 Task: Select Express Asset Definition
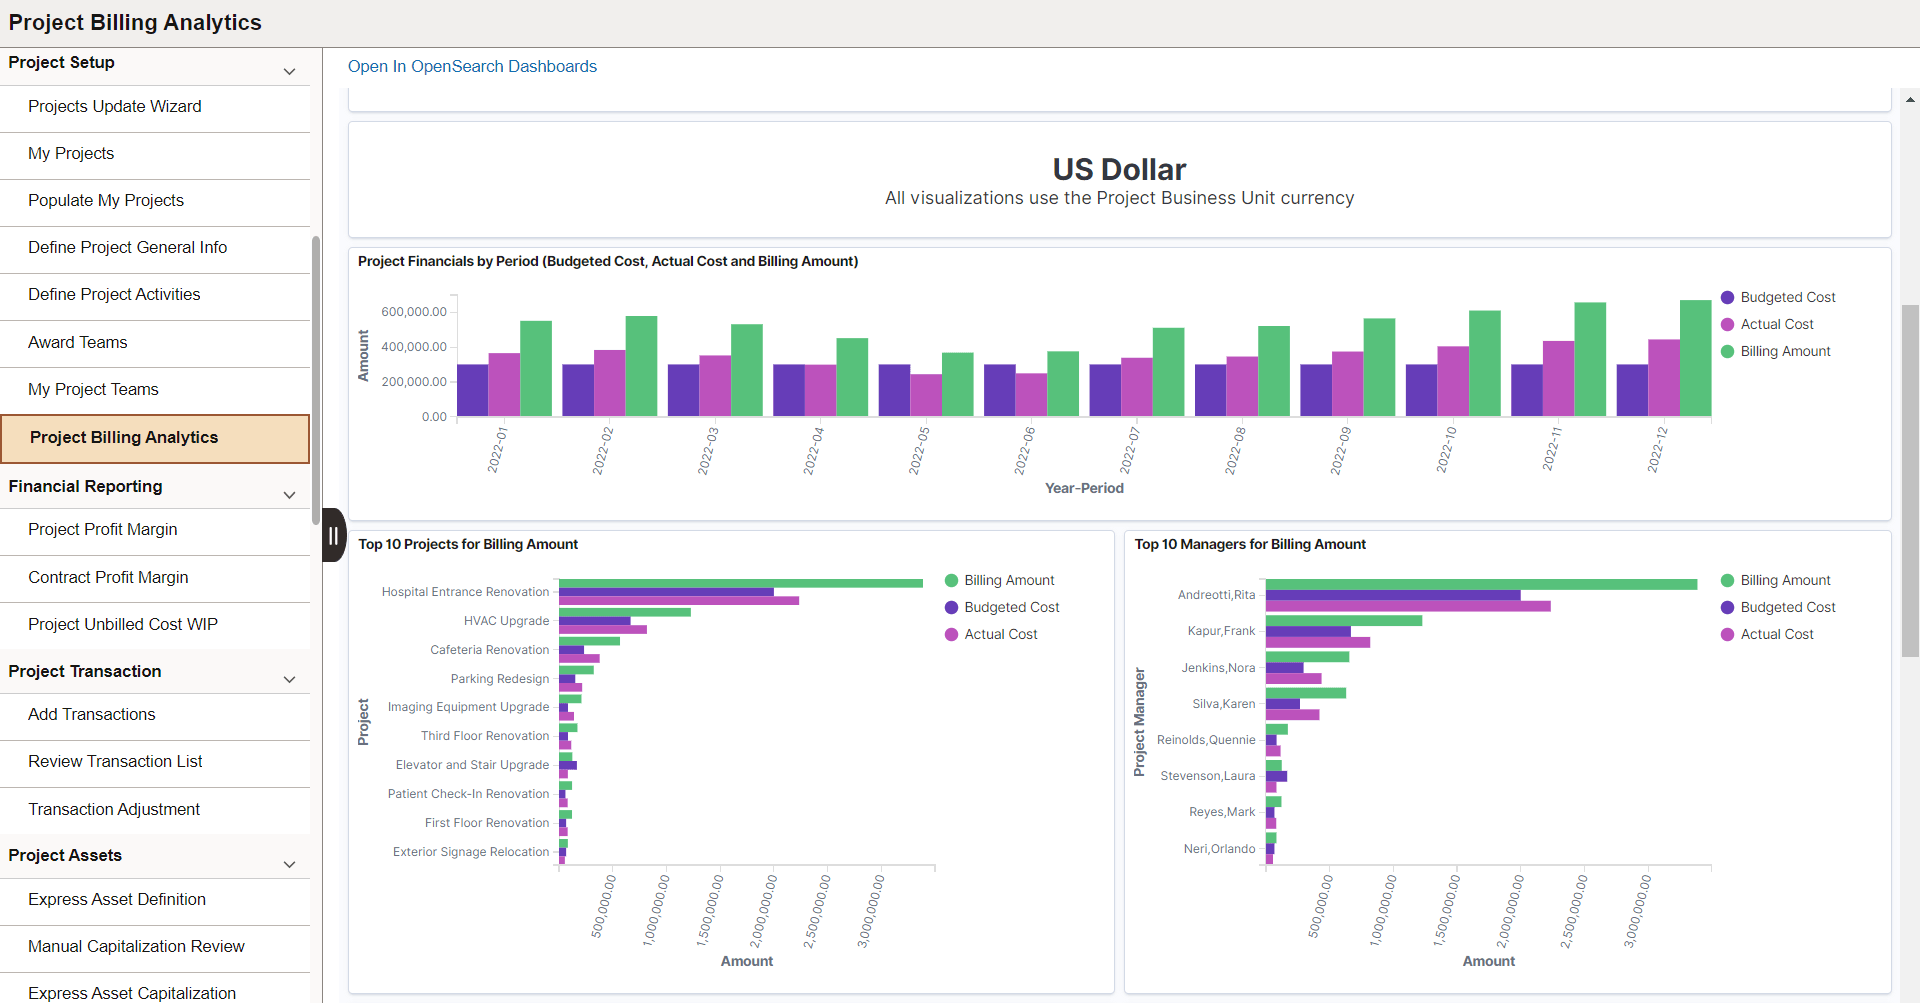tap(117, 899)
